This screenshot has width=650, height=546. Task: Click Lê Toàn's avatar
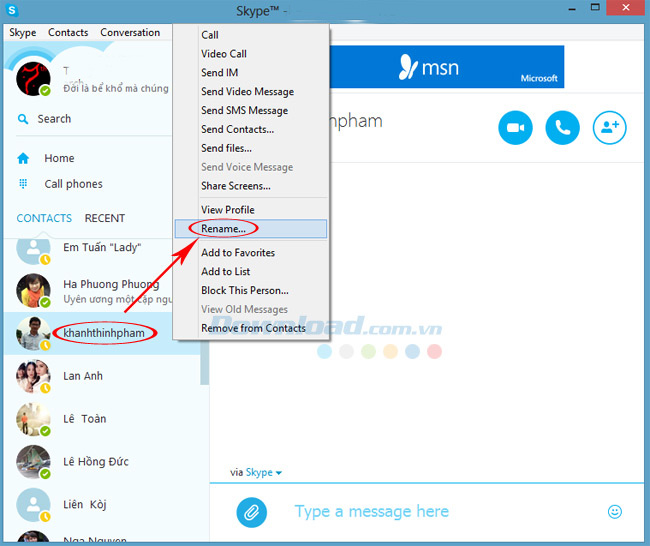pos(33,419)
